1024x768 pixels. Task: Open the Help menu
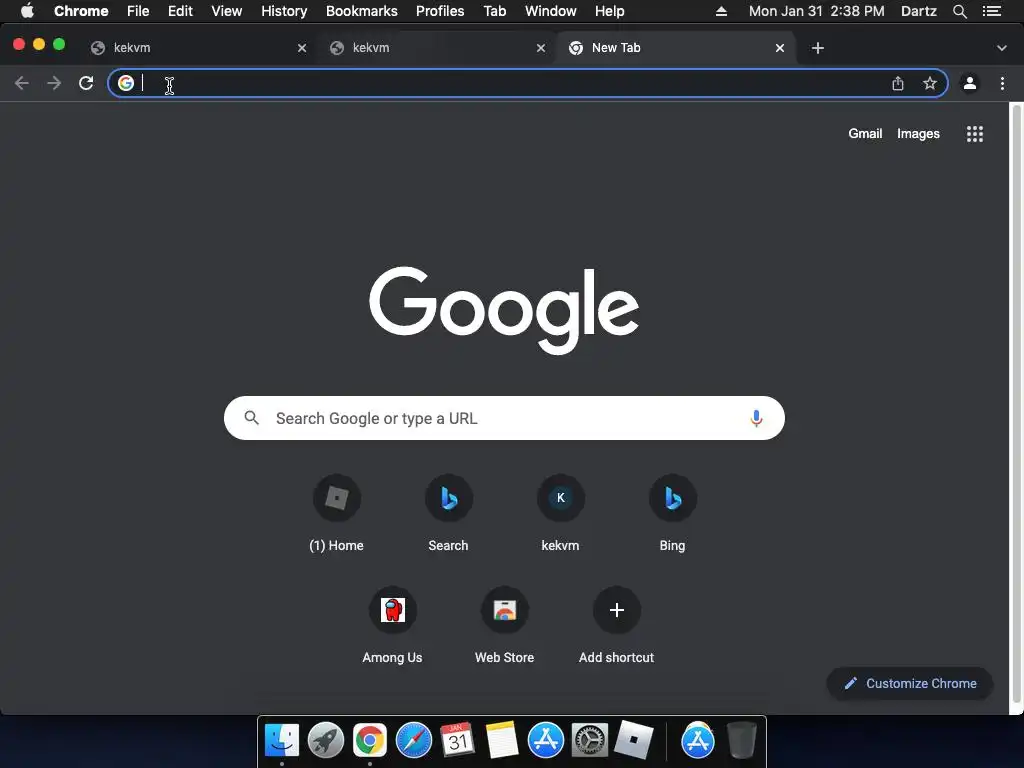[609, 11]
